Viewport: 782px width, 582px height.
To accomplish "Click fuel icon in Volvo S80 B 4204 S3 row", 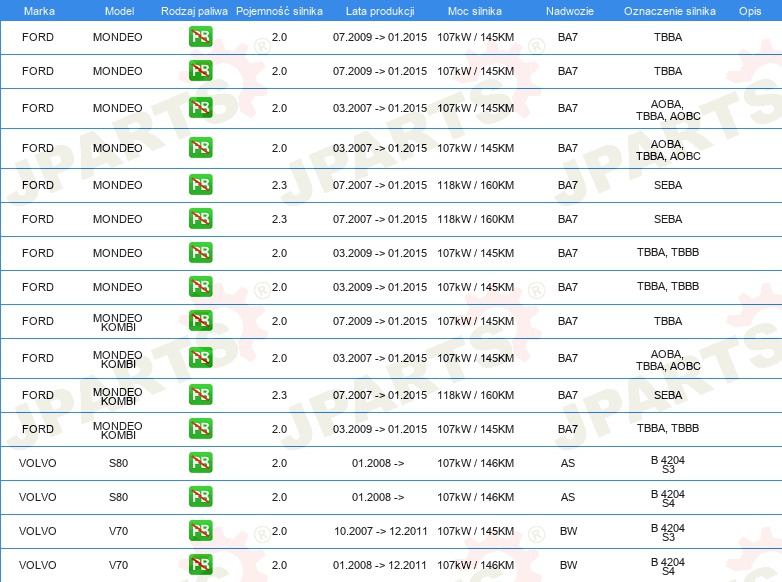I will pyautogui.click(x=200, y=462).
